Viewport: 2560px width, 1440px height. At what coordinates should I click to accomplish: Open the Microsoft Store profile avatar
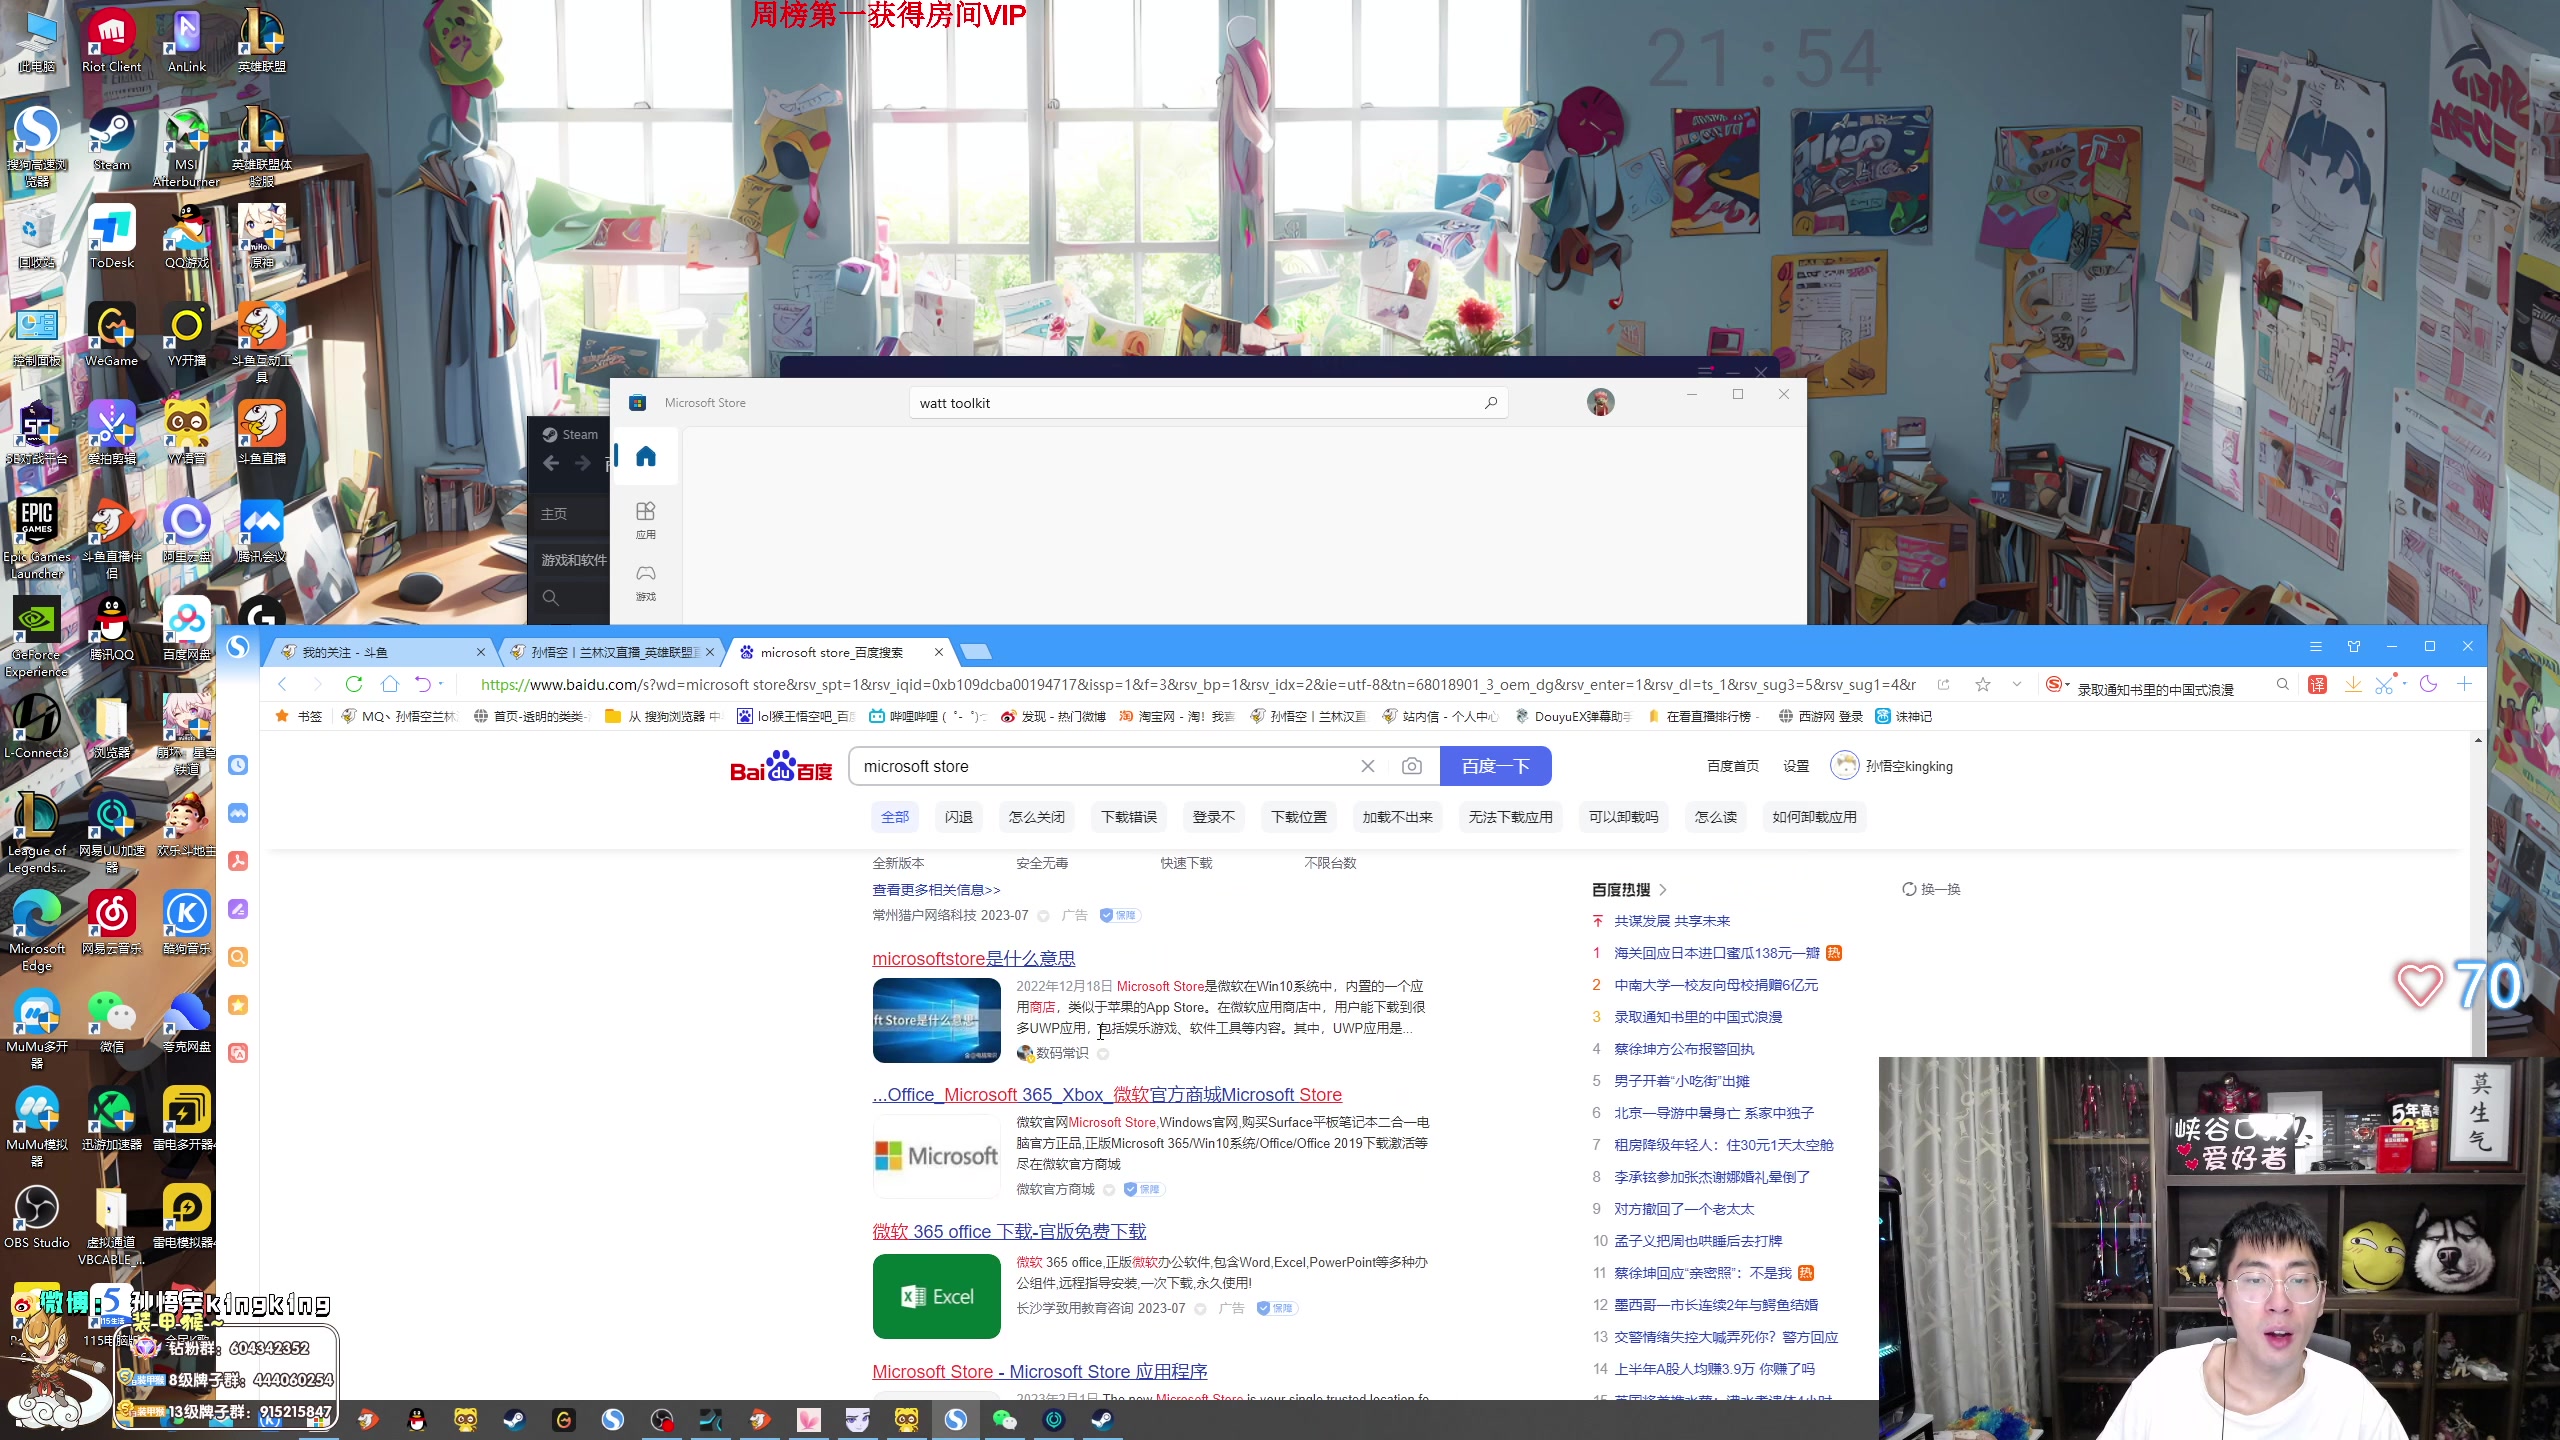1600,402
